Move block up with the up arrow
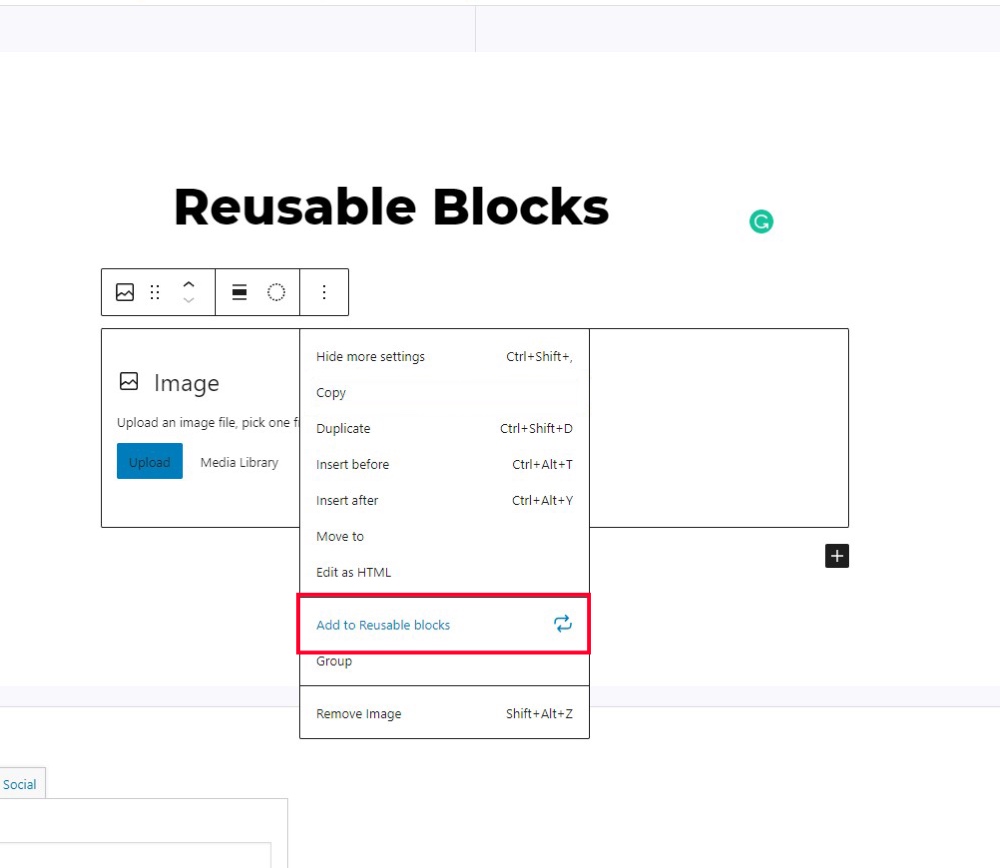The width and height of the screenshot is (1000, 868). coord(189,284)
